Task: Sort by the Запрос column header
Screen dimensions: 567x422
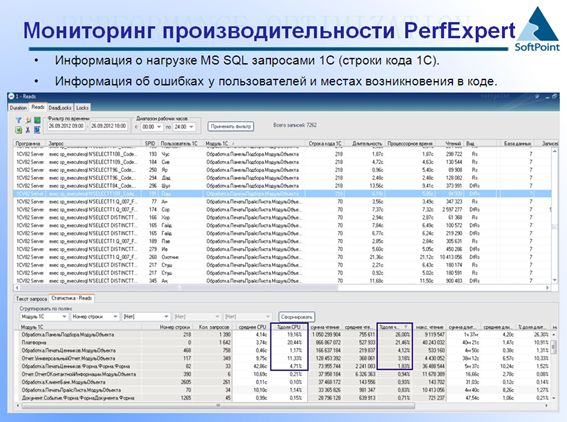Action: coord(95,144)
